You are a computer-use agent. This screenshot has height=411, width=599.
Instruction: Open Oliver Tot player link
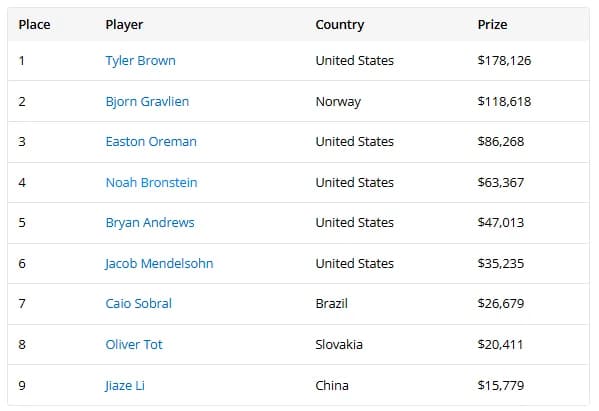134,345
